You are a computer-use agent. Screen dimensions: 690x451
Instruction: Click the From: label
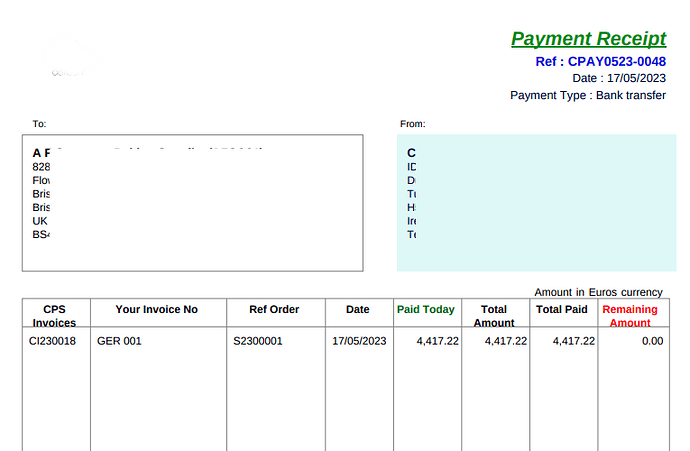(412, 124)
